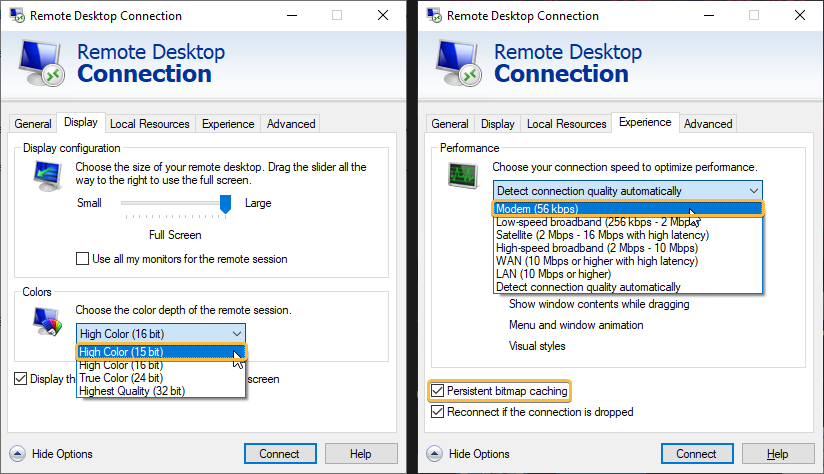Click the Remote Desktop monitor logo in right window

458,63
